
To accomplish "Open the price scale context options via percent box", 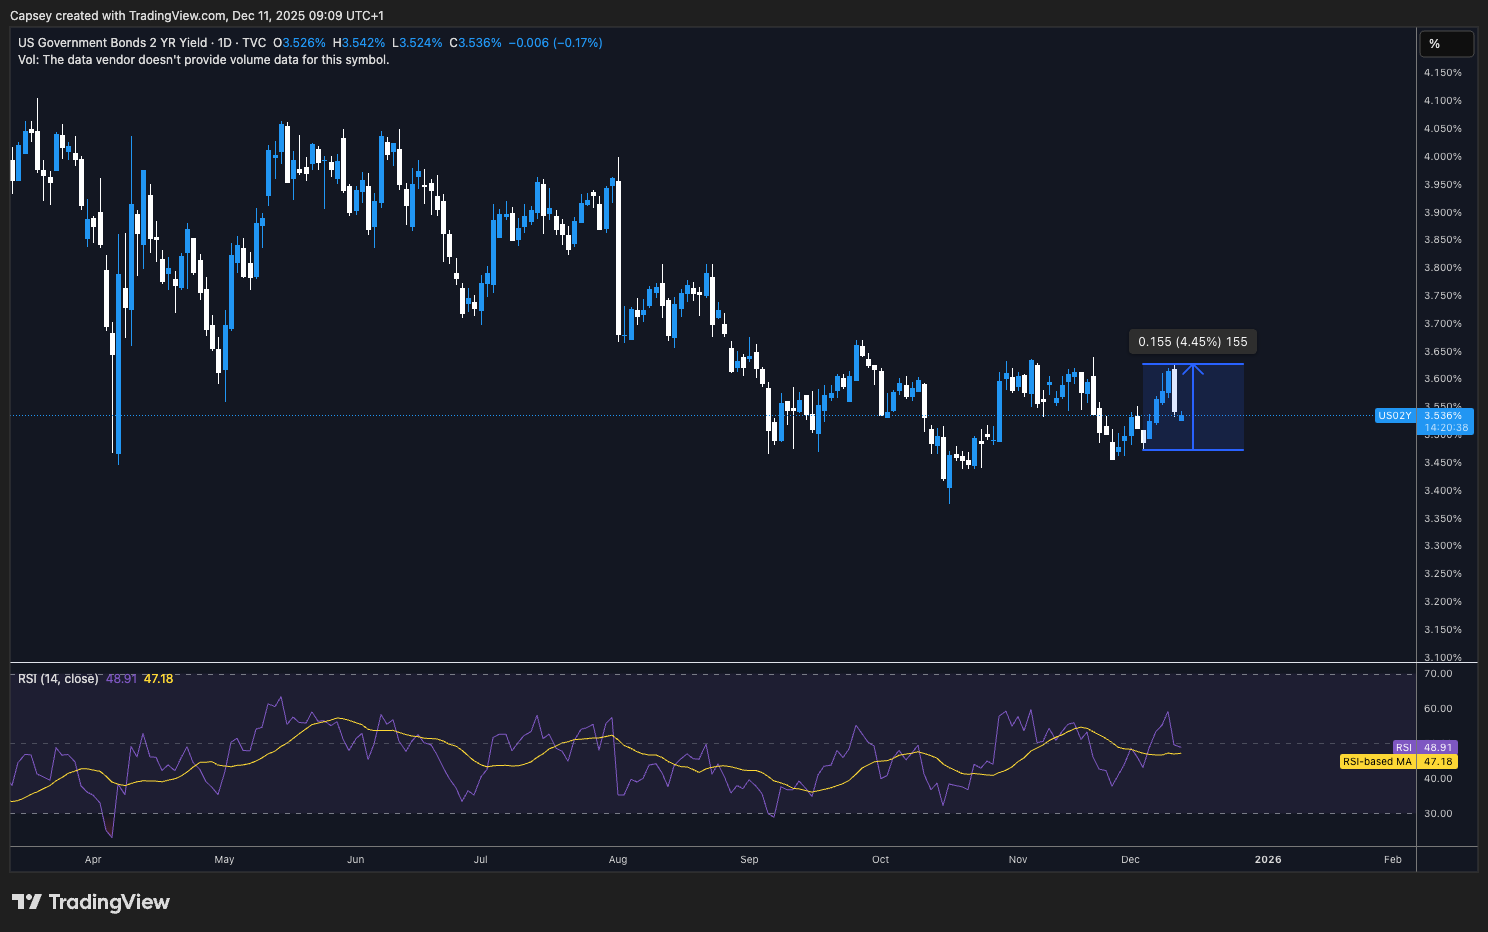I will pyautogui.click(x=1446, y=43).
